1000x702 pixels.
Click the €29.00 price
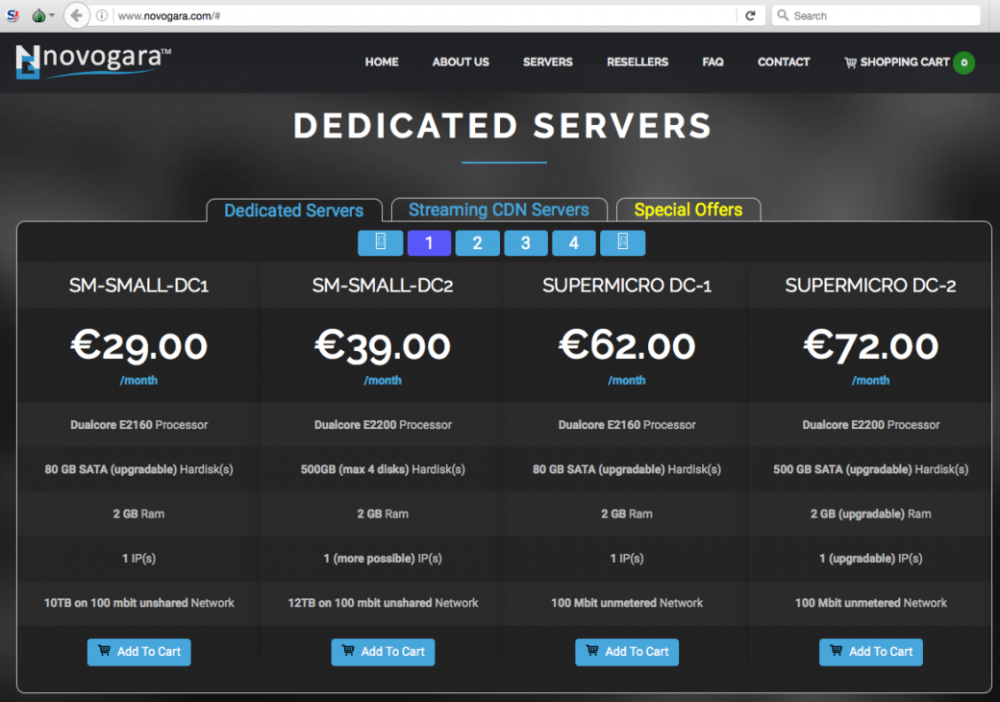coord(138,346)
